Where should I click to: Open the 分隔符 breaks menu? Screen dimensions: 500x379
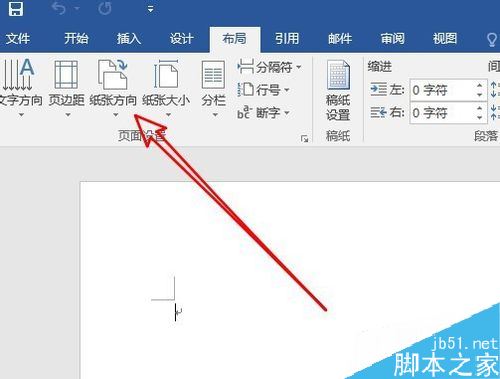(x=269, y=67)
